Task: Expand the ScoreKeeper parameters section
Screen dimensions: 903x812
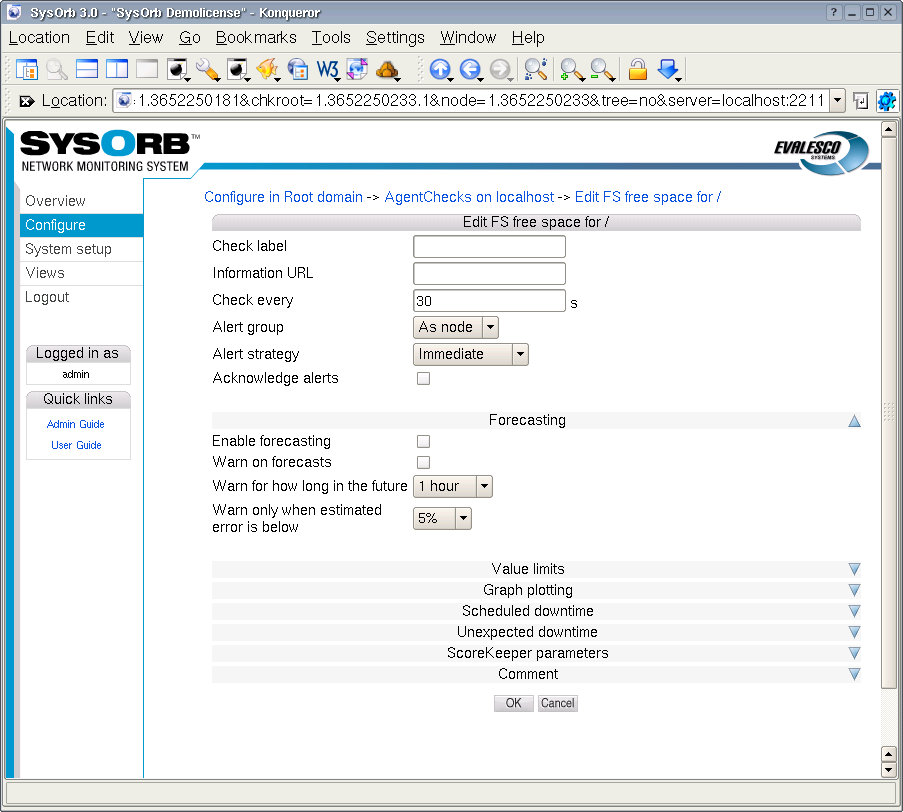Action: click(855, 653)
